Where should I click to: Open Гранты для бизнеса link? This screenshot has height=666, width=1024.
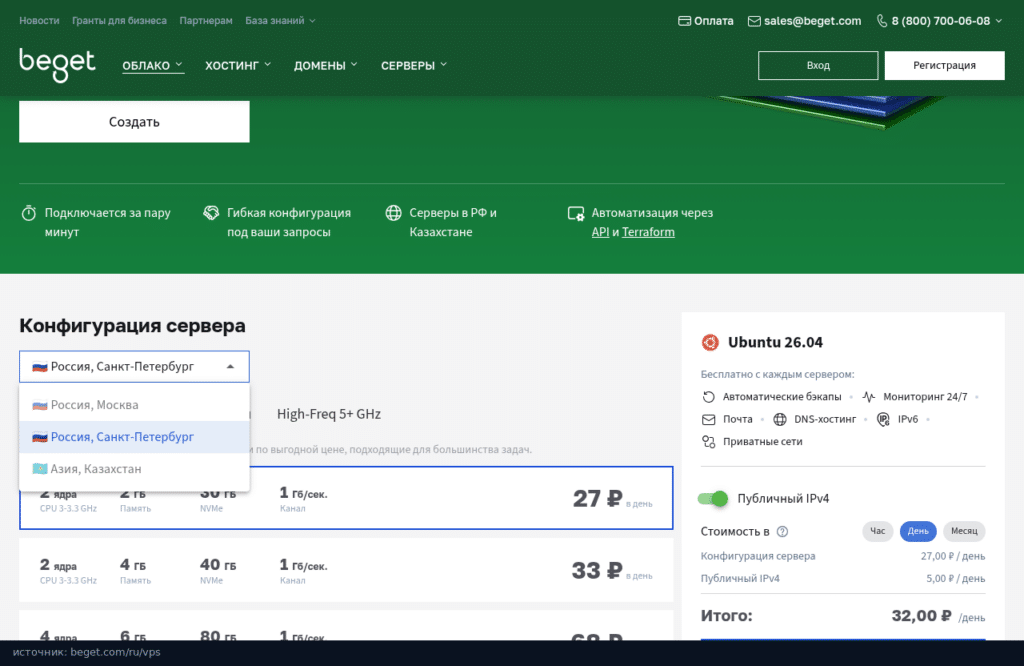coord(119,21)
